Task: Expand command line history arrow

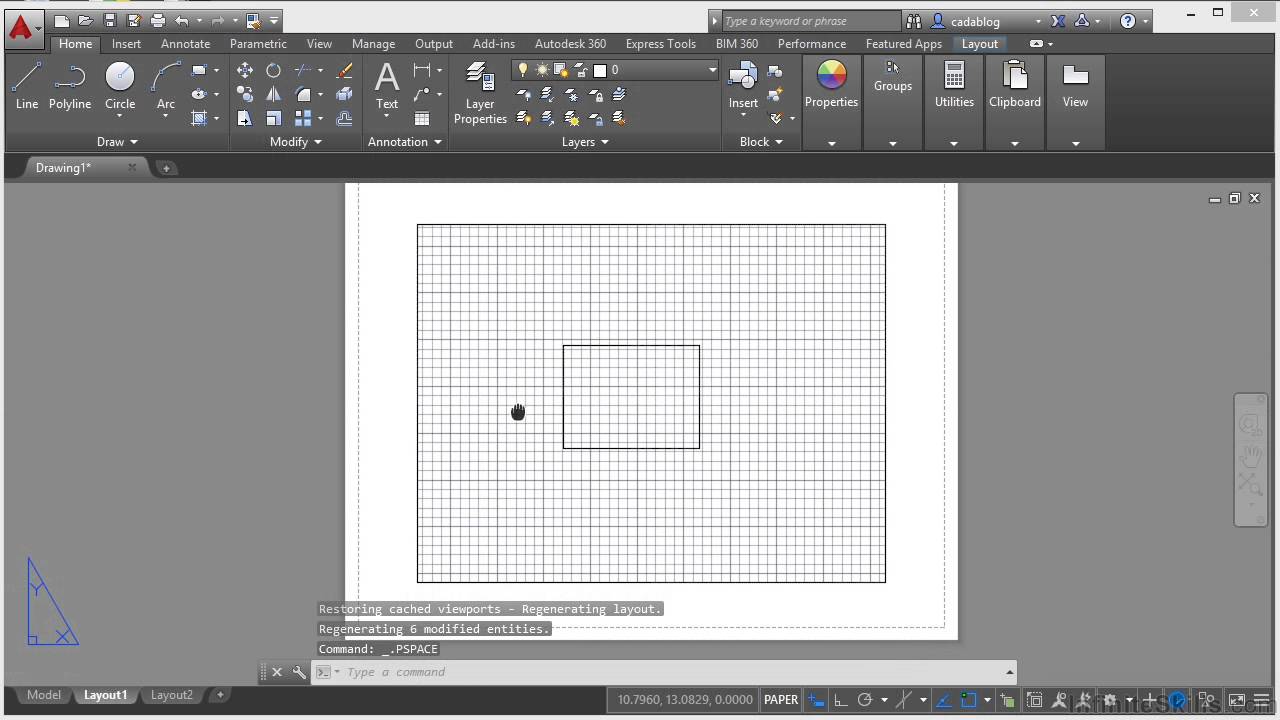Action: coord(1009,672)
